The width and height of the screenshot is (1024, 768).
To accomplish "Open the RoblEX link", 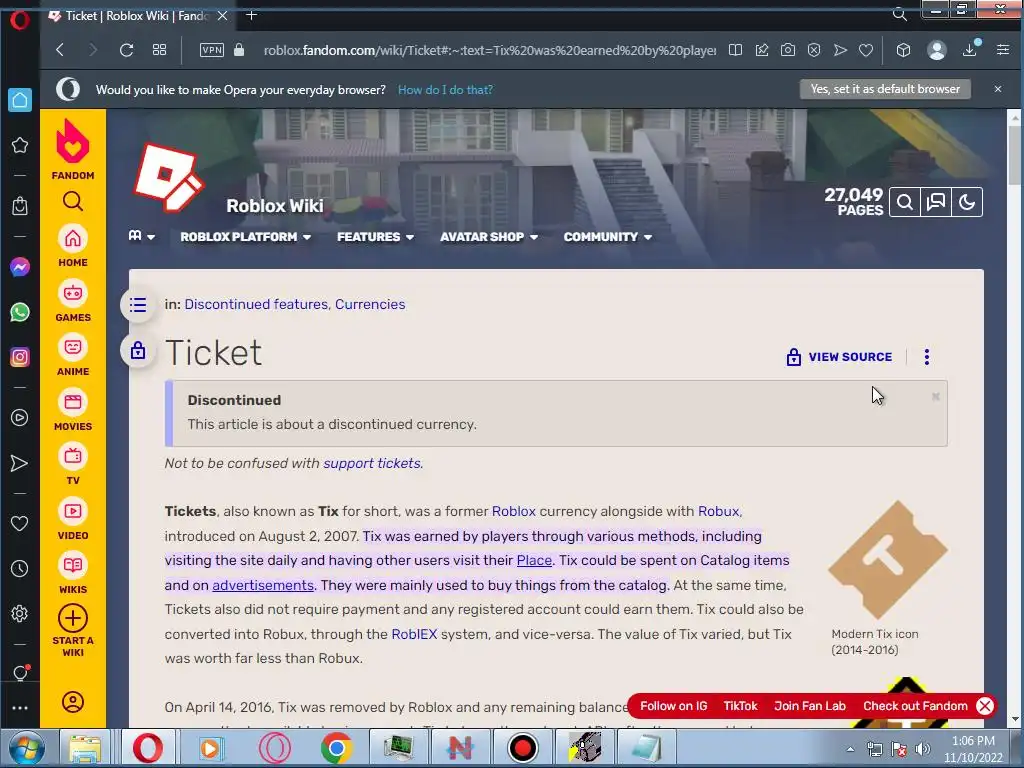I will (414, 634).
